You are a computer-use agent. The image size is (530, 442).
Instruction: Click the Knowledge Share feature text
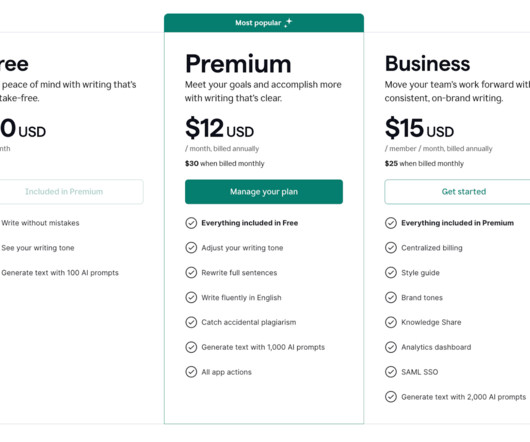coord(431,322)
